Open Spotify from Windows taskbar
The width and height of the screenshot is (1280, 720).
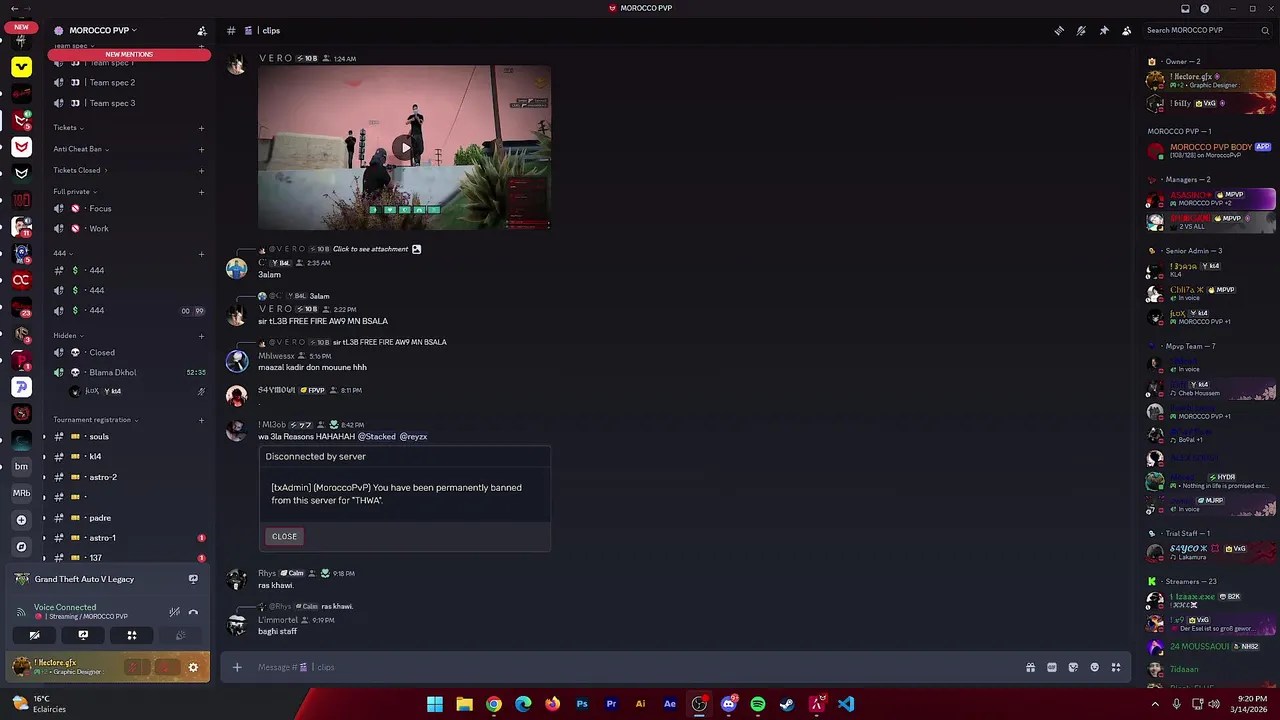click(758, 704)
